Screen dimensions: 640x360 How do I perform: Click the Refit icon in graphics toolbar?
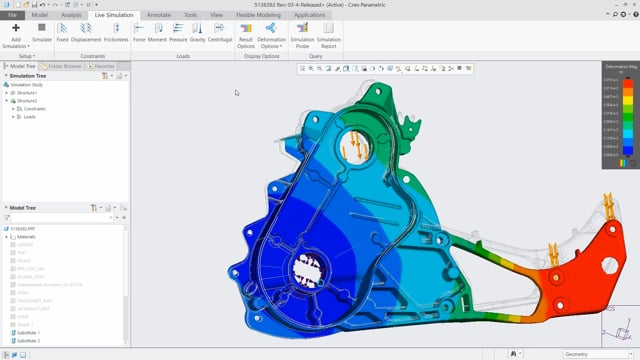(x=302, y=69)
